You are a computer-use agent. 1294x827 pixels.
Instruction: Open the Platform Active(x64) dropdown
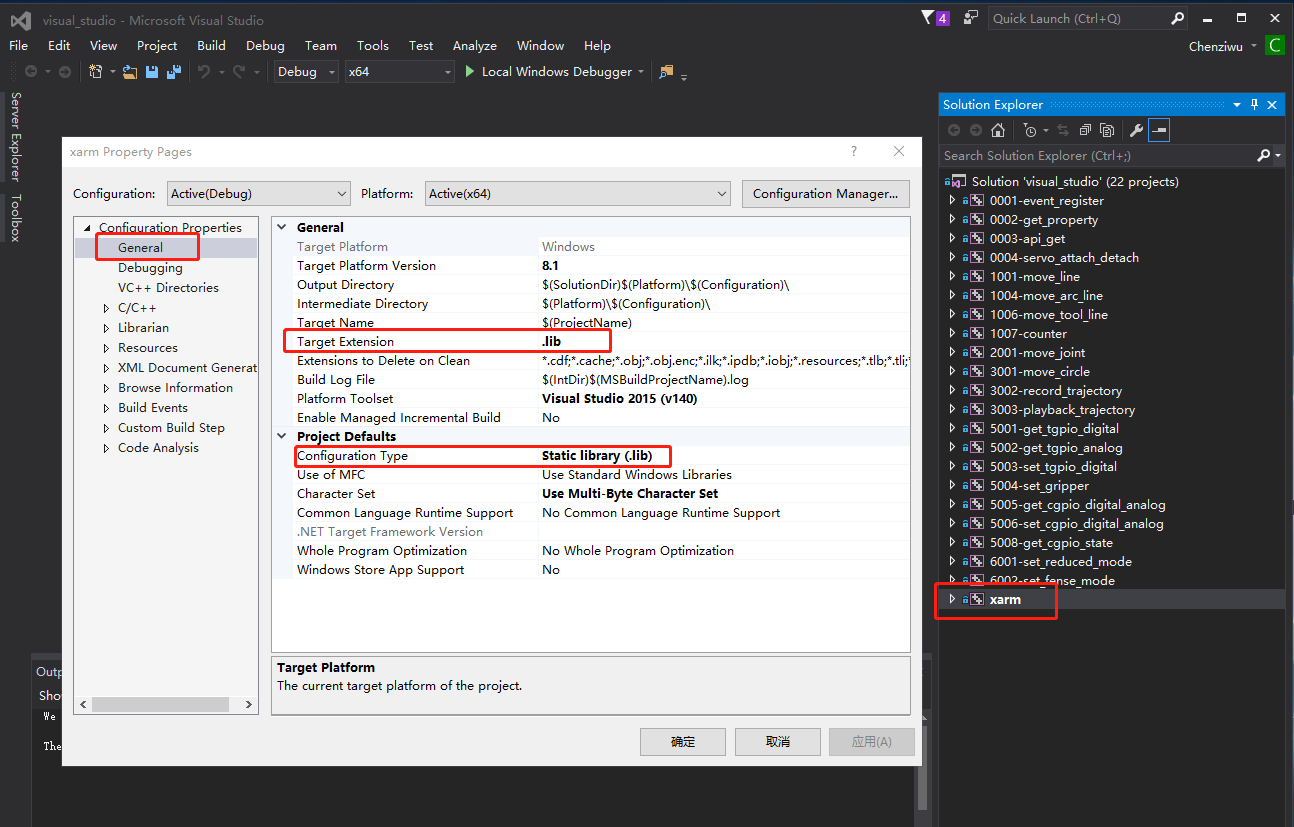pyautogui.click(x=578, y=193)
